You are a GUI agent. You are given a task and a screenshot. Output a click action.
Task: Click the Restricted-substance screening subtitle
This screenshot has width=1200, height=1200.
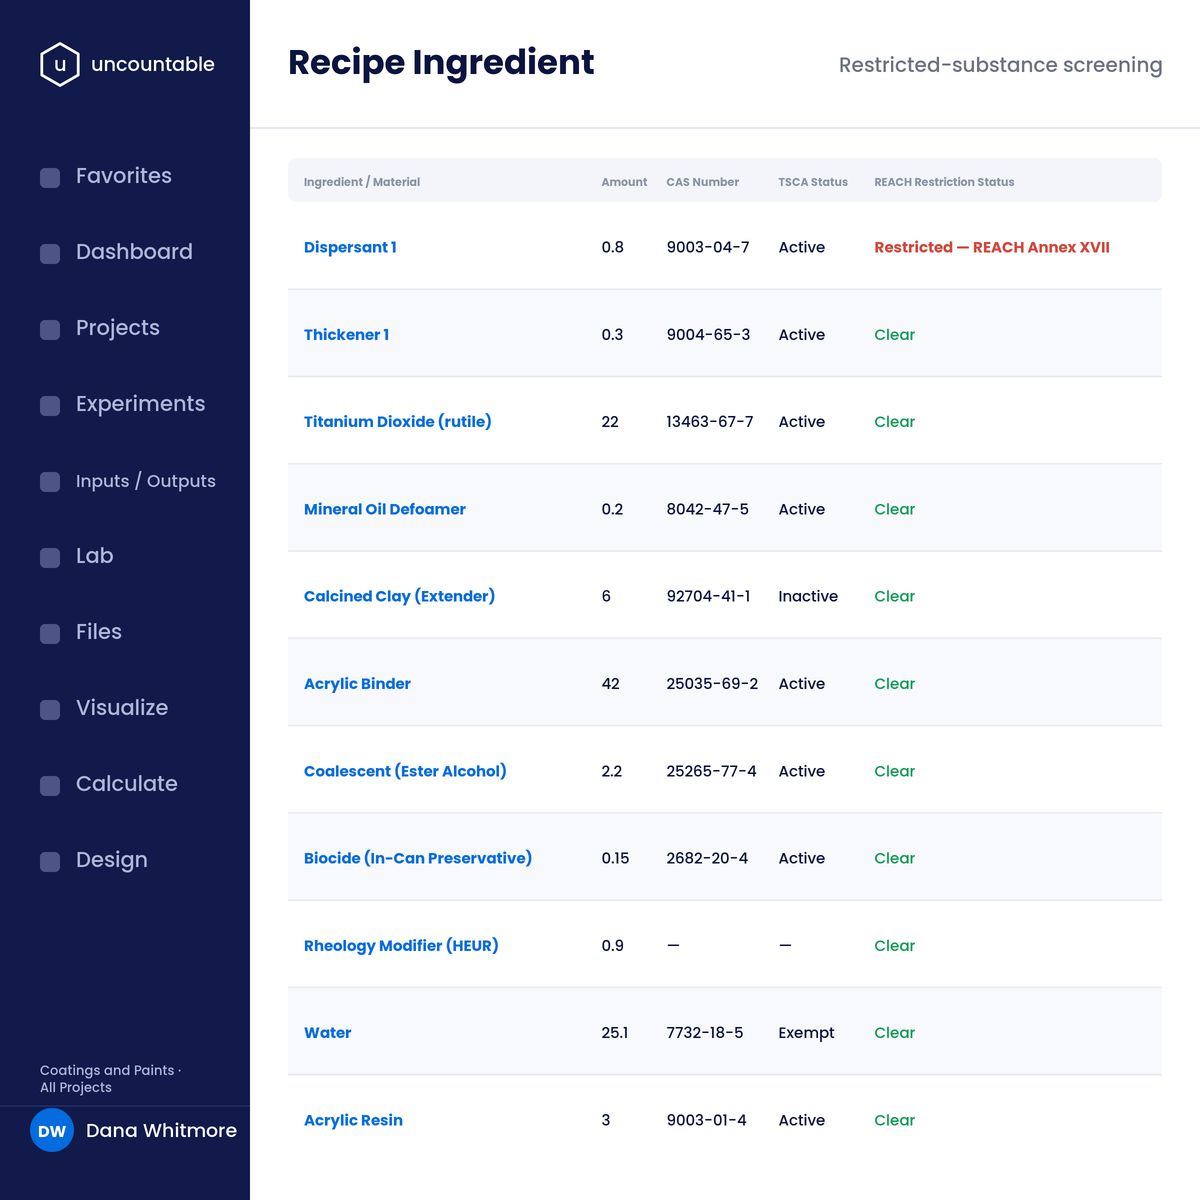click(x=1000, y=65)
